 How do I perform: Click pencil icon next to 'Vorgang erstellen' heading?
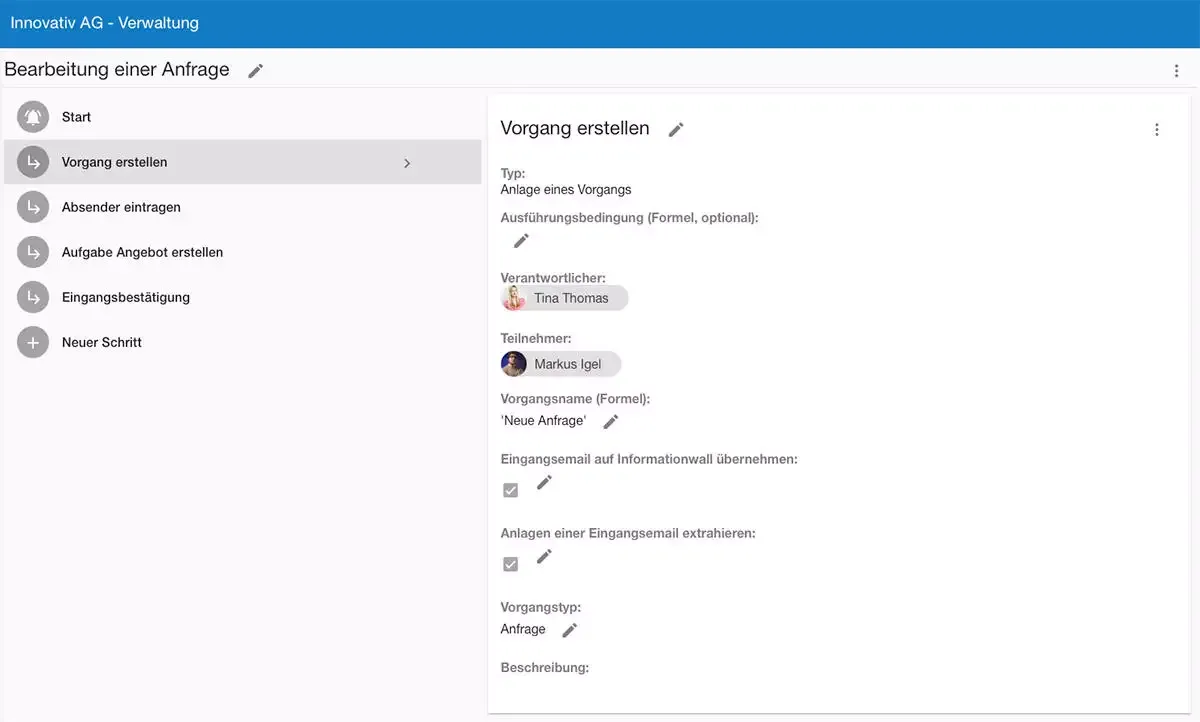pos(676,129)
